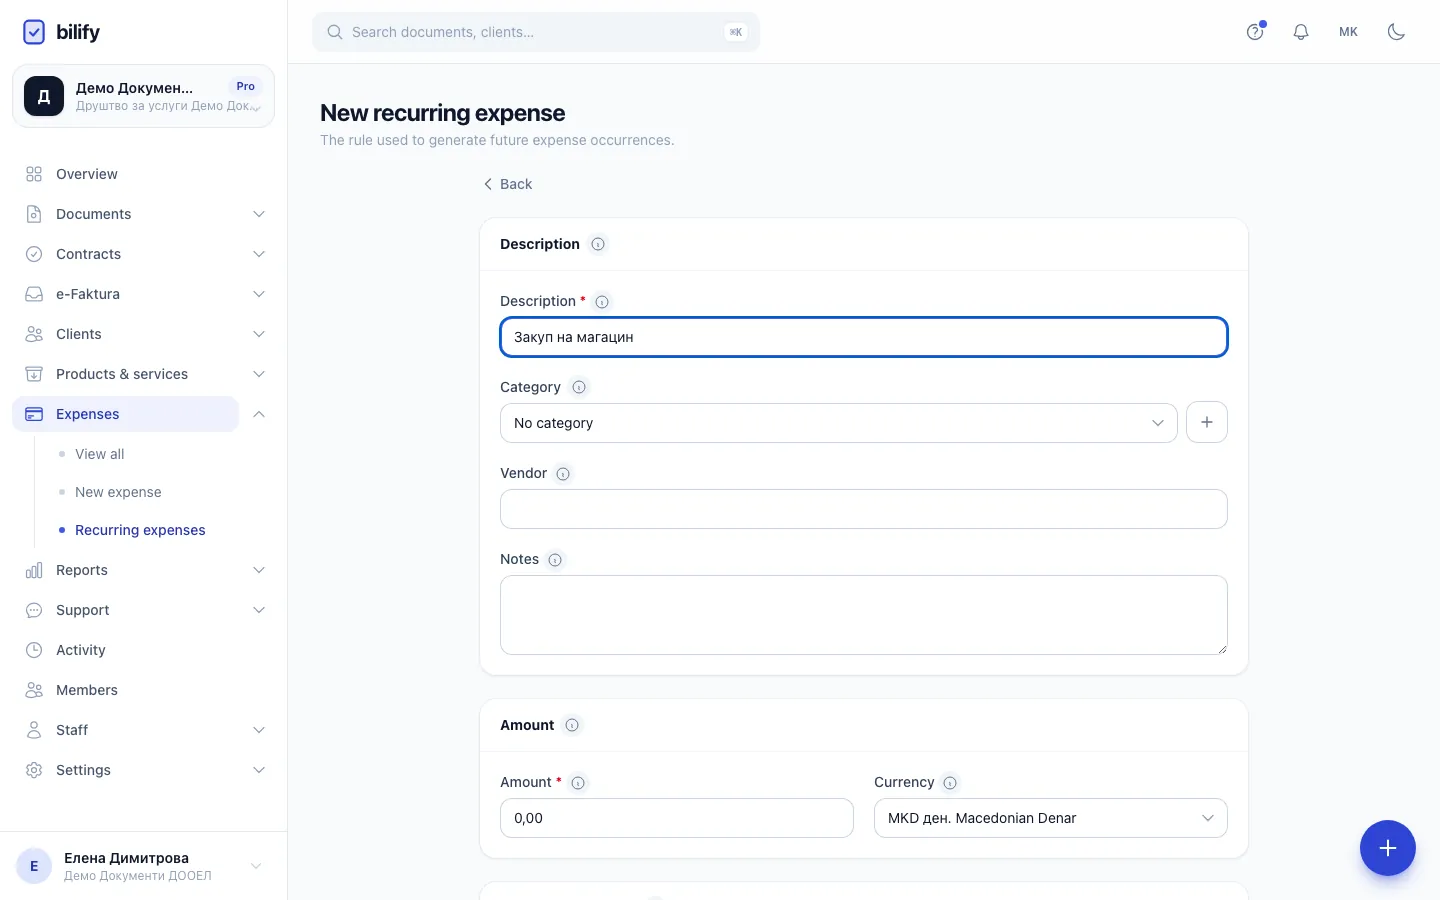Click the Vendor input field
1440x900 pixels.
click(x=863, y=509)
